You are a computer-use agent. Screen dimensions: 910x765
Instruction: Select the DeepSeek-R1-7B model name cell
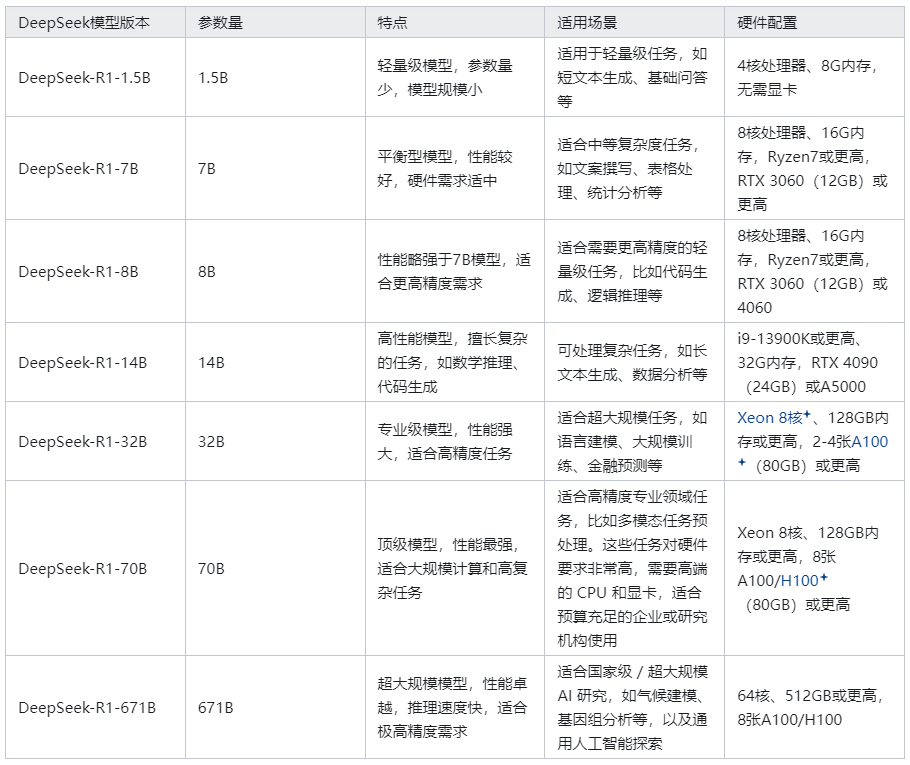tap(78, 168)
